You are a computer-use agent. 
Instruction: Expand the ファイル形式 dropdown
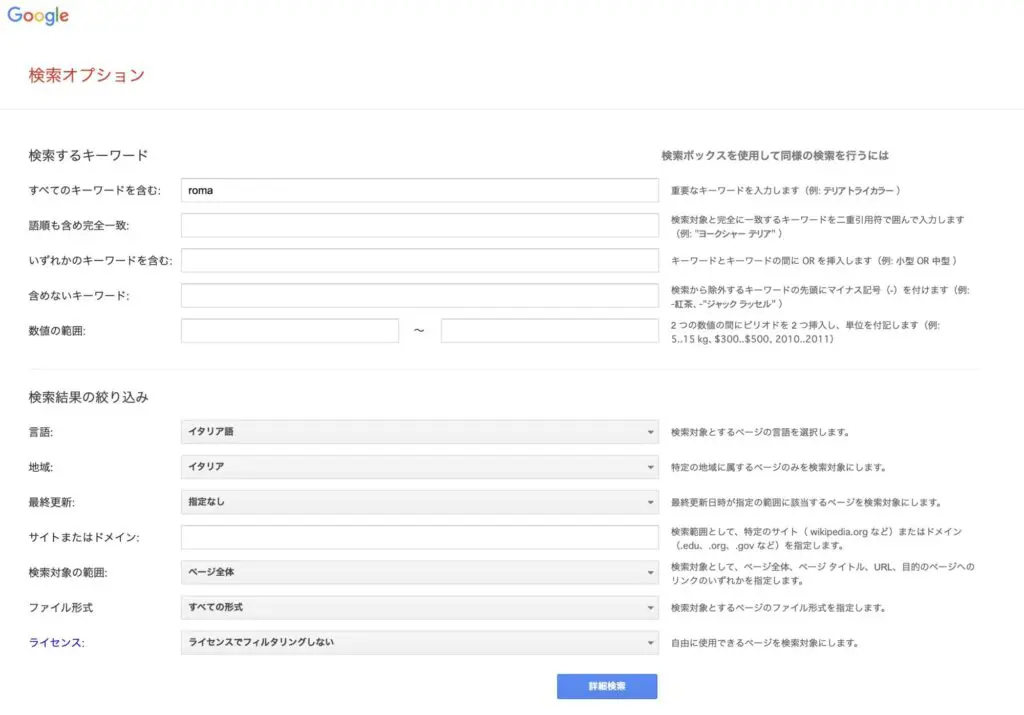(419, 607)
